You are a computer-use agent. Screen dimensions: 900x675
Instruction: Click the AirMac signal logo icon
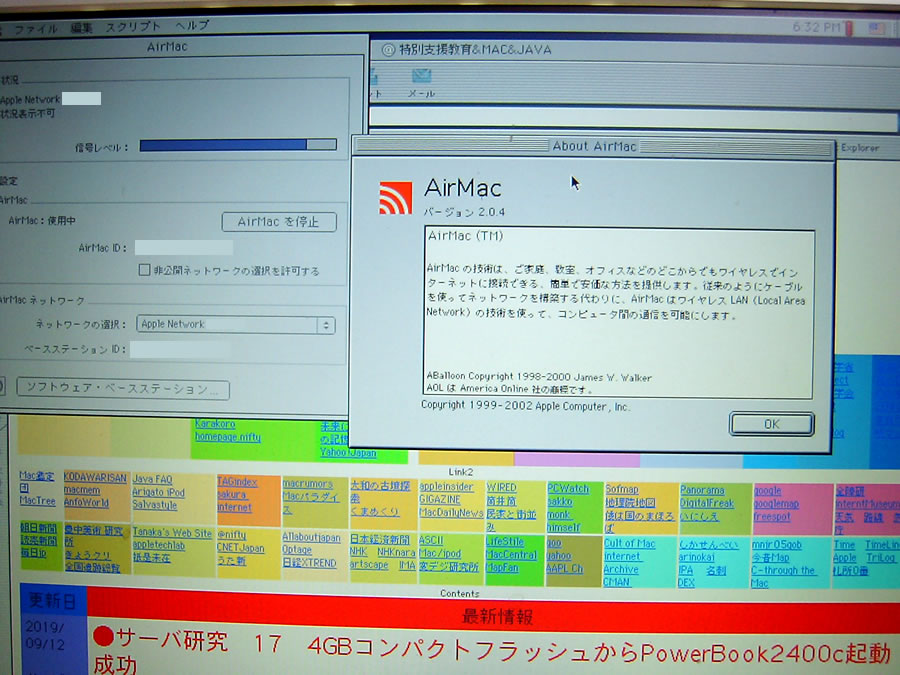(395, 198)
